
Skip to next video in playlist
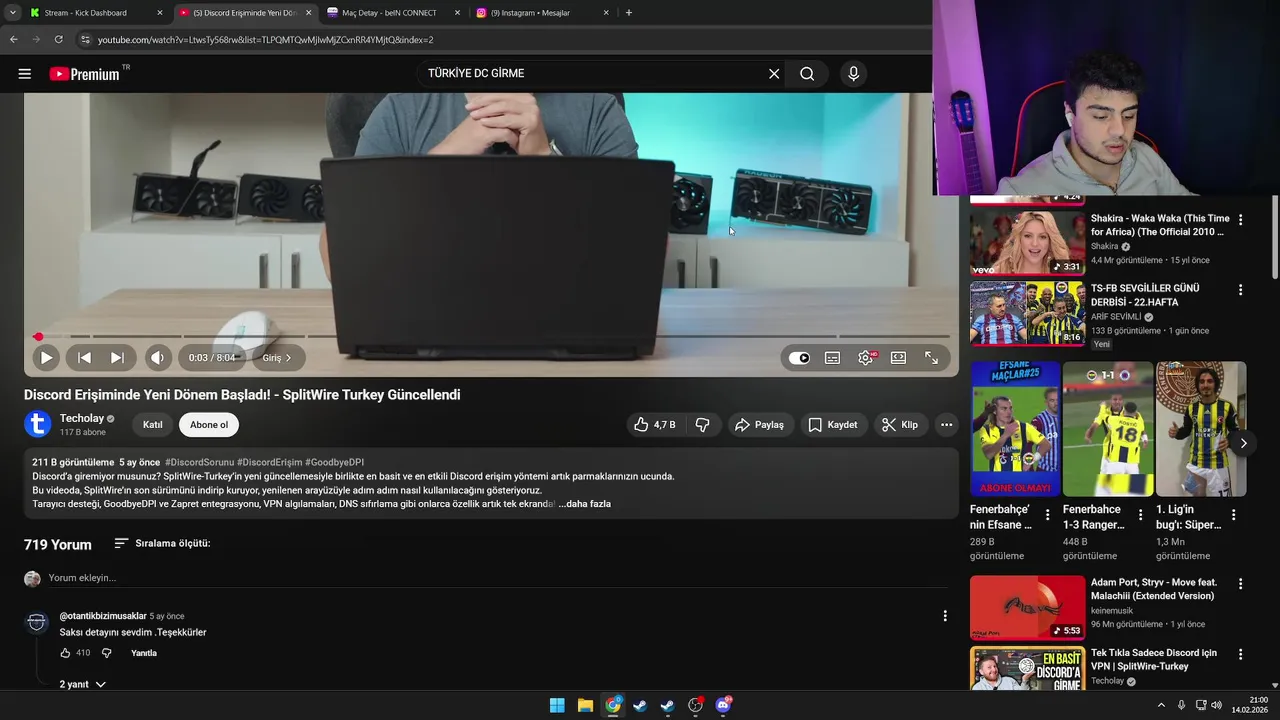pos(118,357)
